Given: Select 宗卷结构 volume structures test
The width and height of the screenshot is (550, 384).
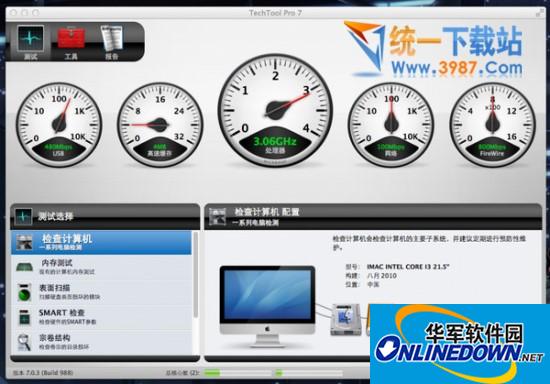Looking at the screenshot, I should click(x=101, y=342).
